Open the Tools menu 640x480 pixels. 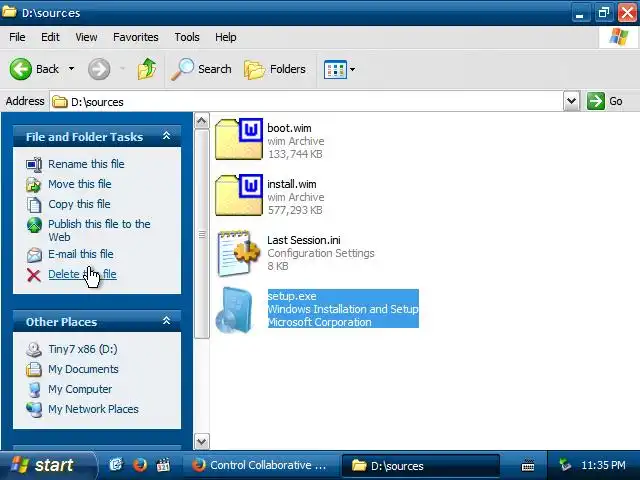(187, 37)
